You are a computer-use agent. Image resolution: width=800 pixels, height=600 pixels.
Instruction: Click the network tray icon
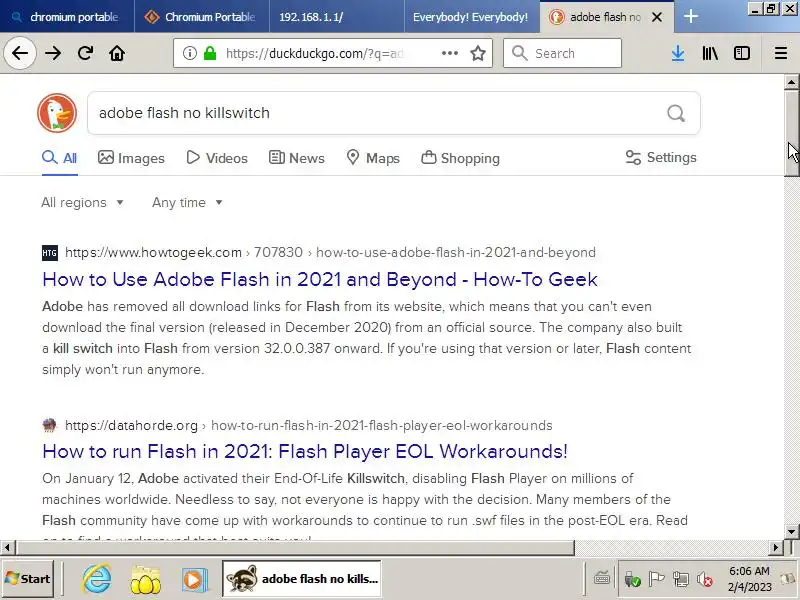point(681,579)
